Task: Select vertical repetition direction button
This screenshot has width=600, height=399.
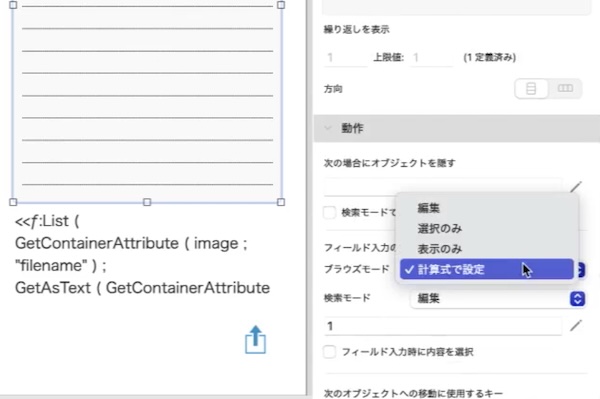Action: pyautogui.click(x=531, y=89)
